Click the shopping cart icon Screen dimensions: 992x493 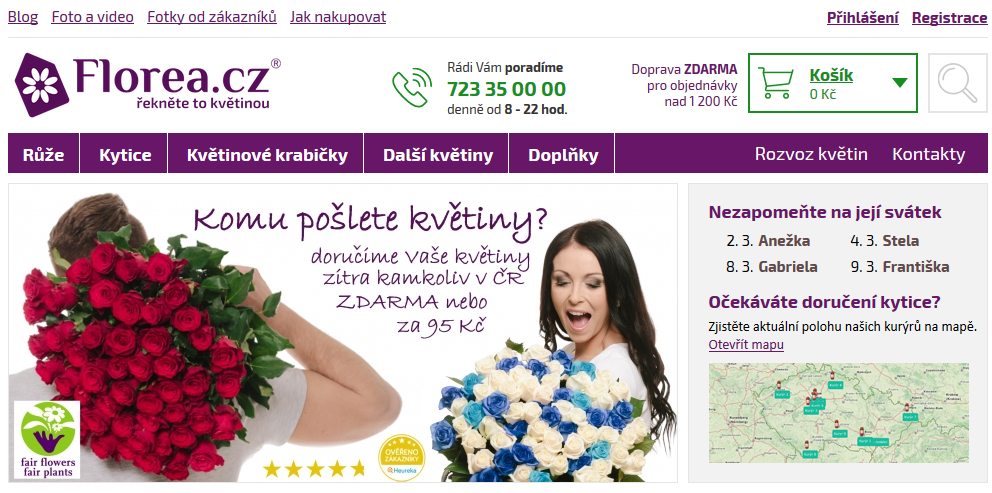coord(776,83)
